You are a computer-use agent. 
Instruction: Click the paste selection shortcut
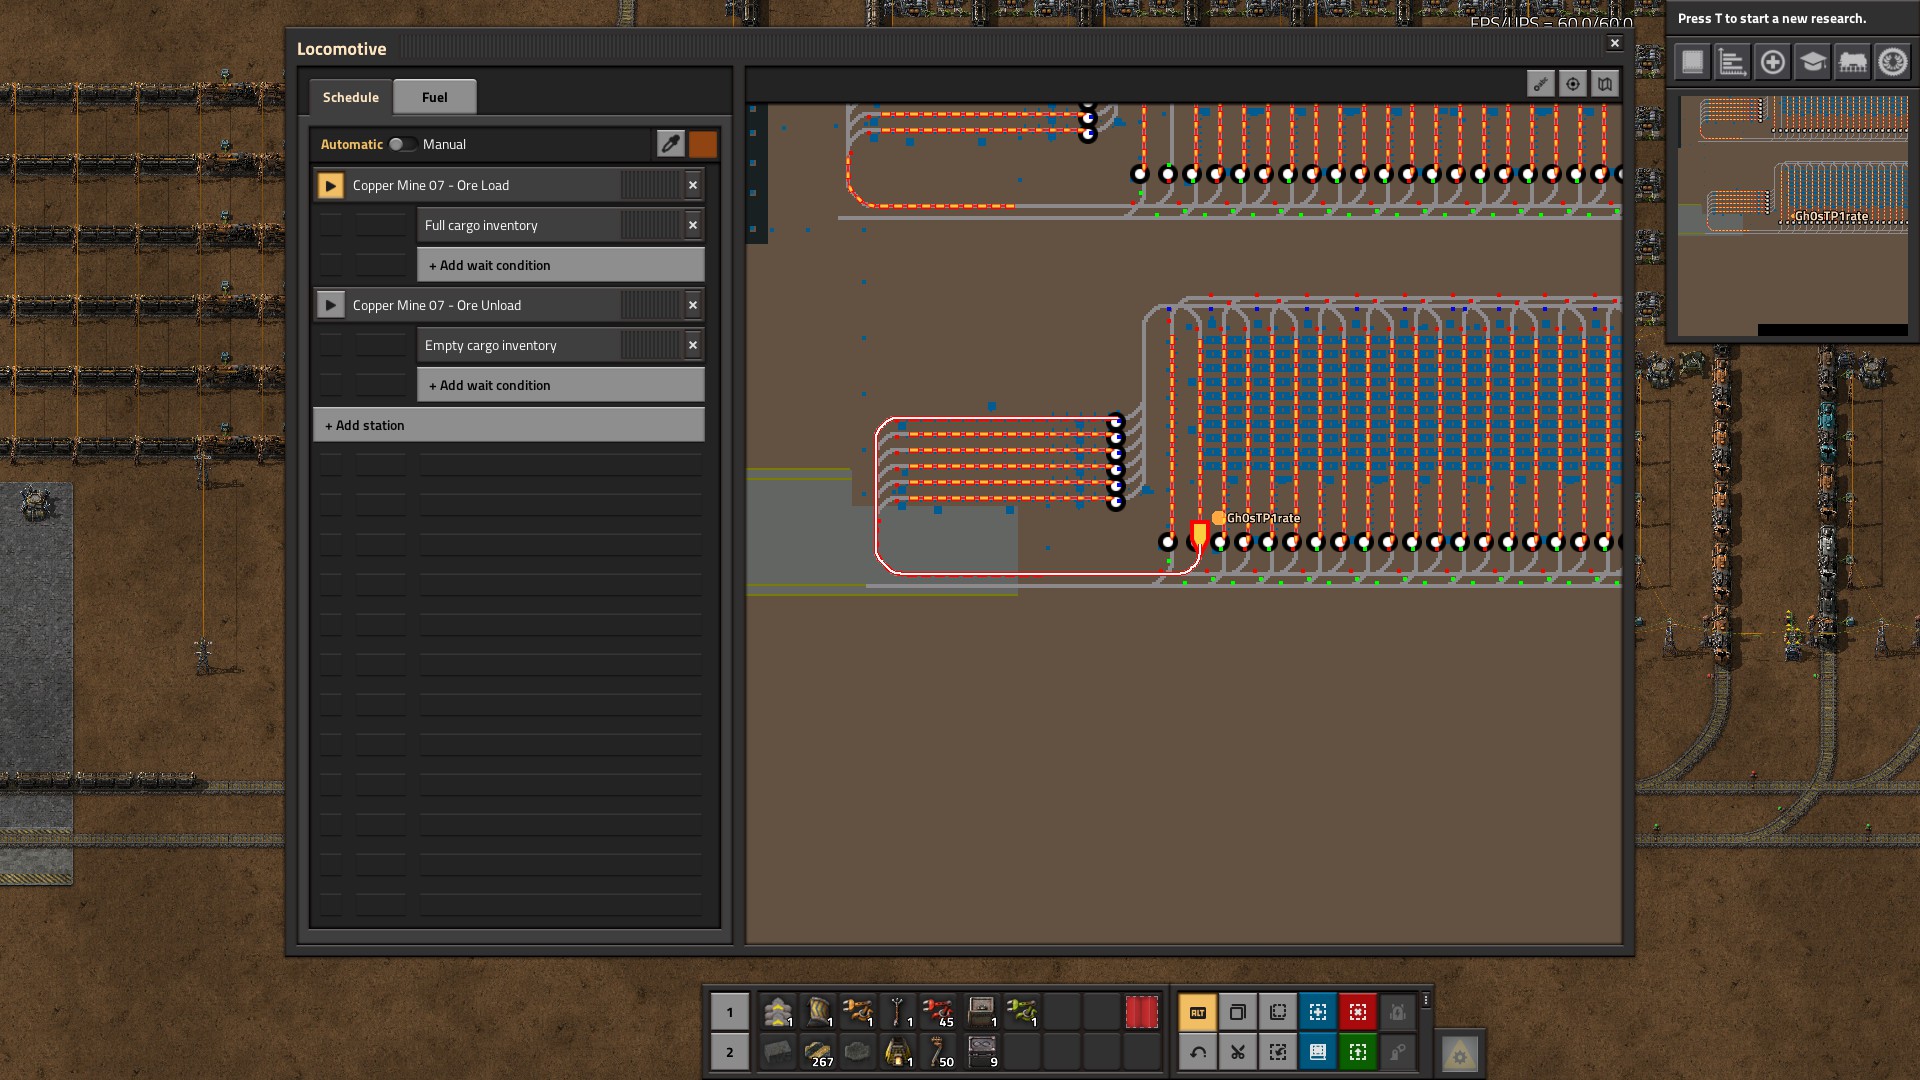click(x=1278, y=1012)
